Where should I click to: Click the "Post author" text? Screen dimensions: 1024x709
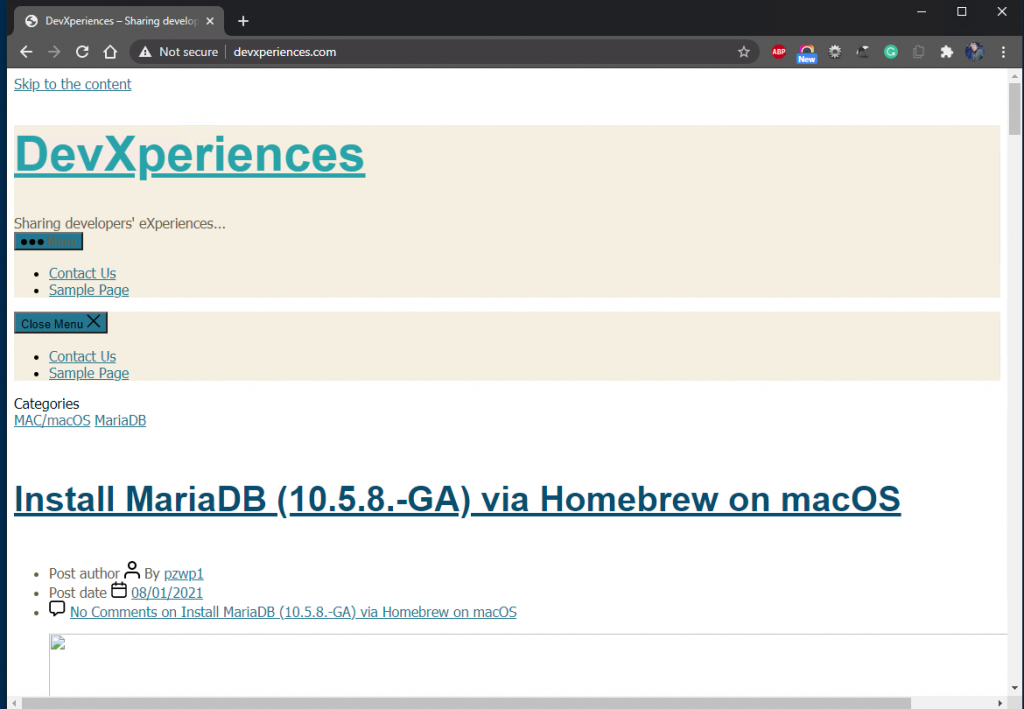(84, 574)
